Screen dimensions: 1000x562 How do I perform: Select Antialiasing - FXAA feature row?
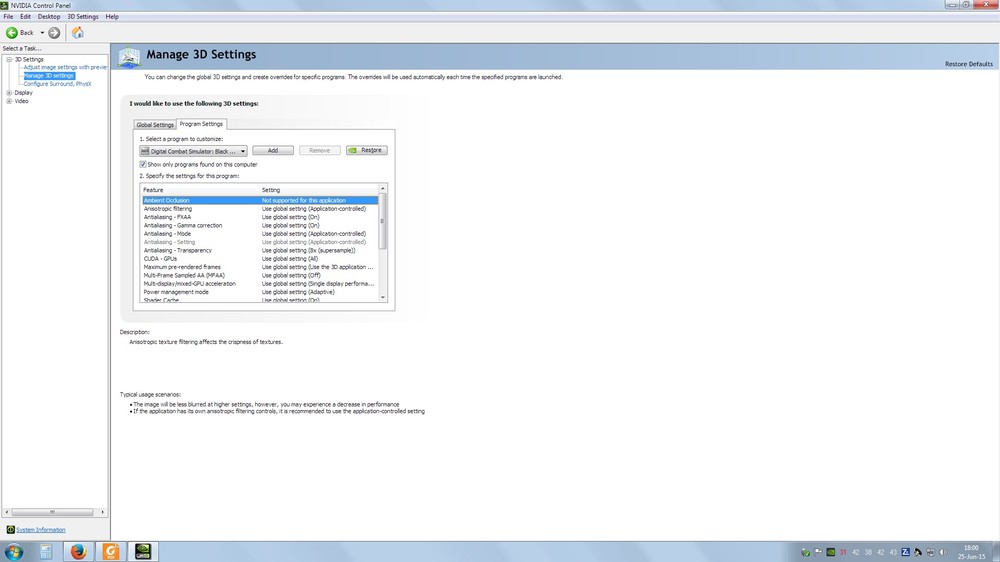pyautogui.click(x=260, y=217)
